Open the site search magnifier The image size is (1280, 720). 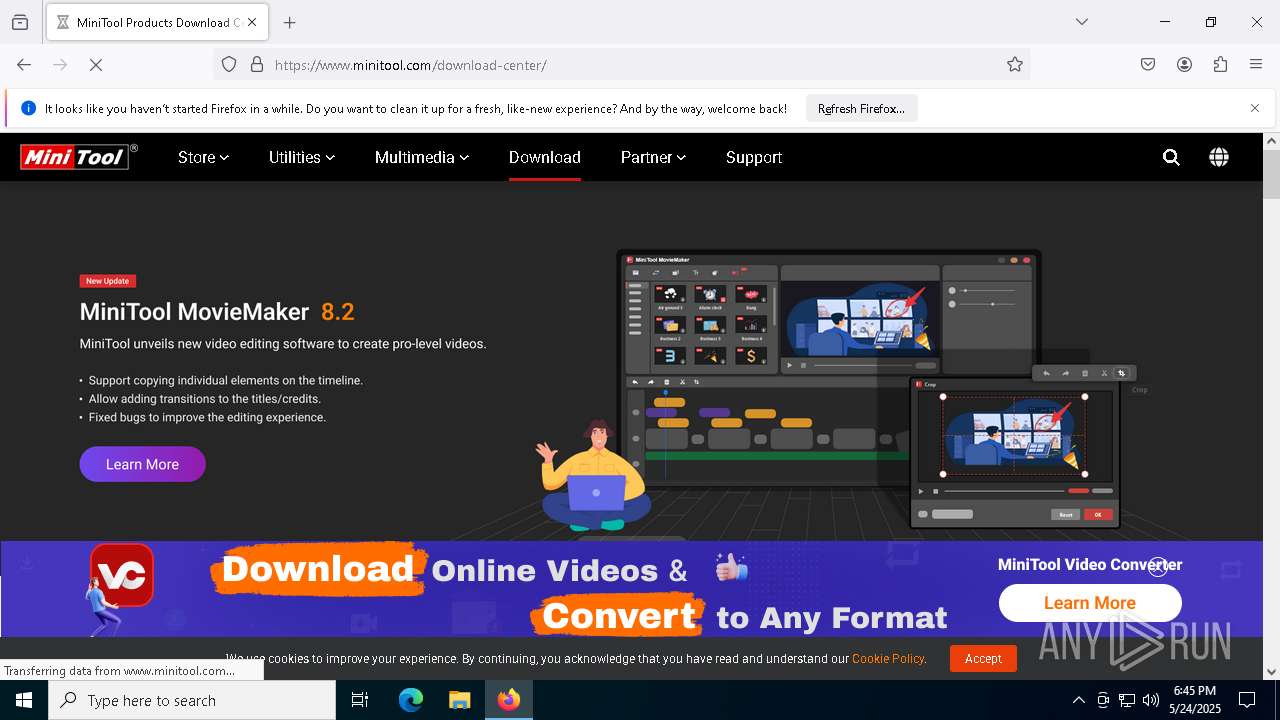(x=1171, y=157)
